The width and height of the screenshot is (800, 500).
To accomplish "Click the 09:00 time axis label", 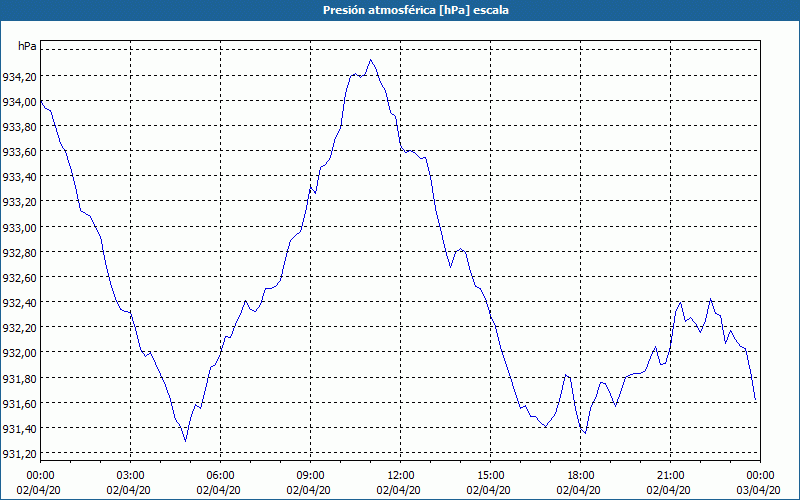I will click(x=311, y=476).
